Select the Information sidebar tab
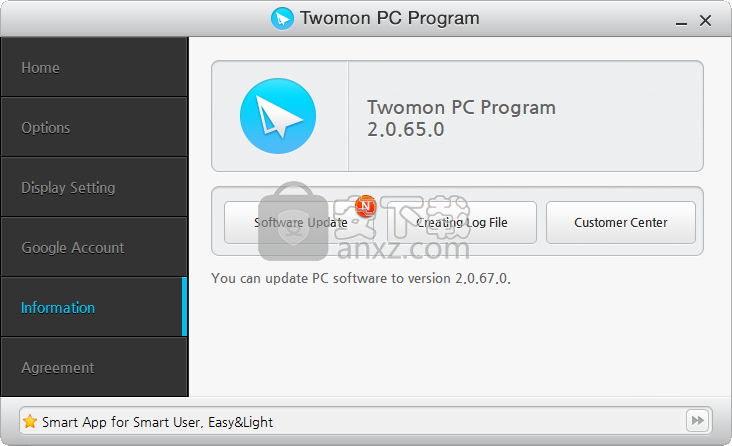Viewport: 732px width, 446px height. 94,307
